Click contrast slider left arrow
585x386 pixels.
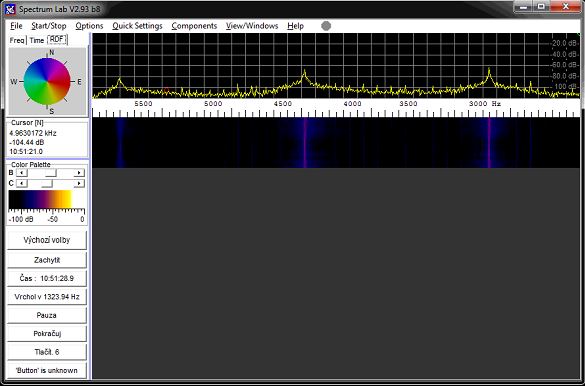click(x=22, y=183)
